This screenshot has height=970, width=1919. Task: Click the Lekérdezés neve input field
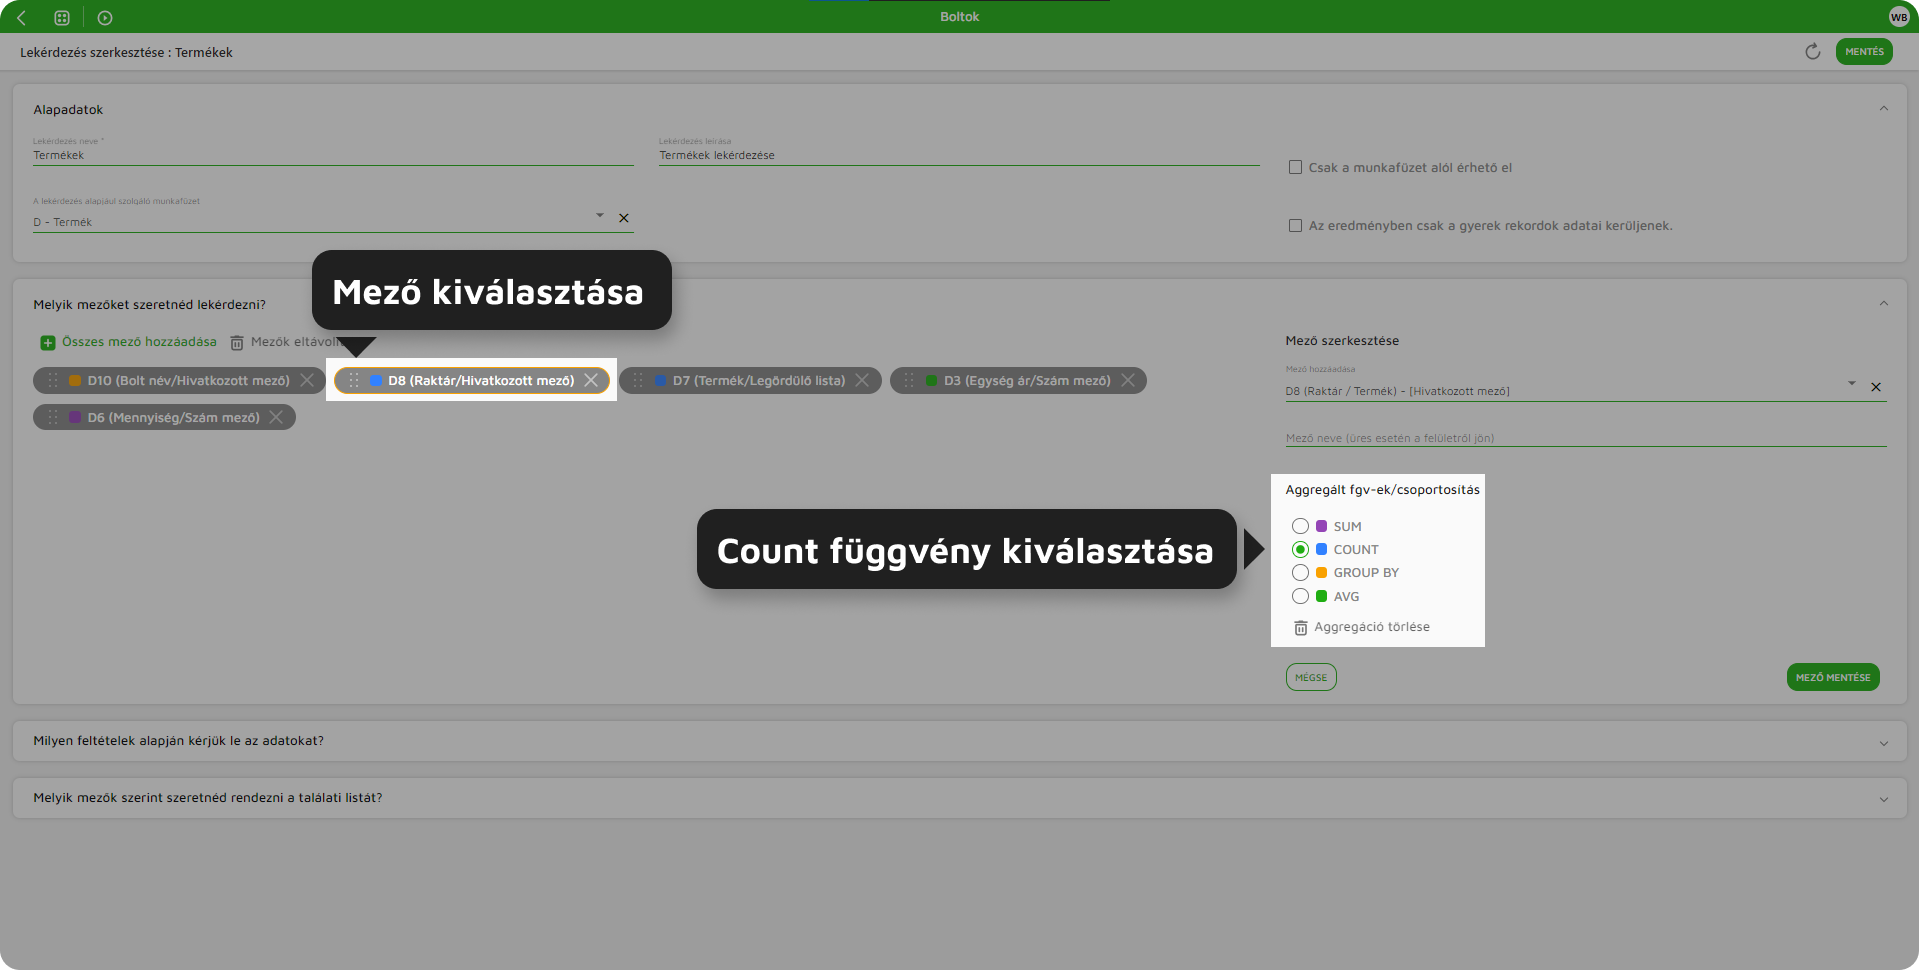pyautogui.click(x=333, y=155)
